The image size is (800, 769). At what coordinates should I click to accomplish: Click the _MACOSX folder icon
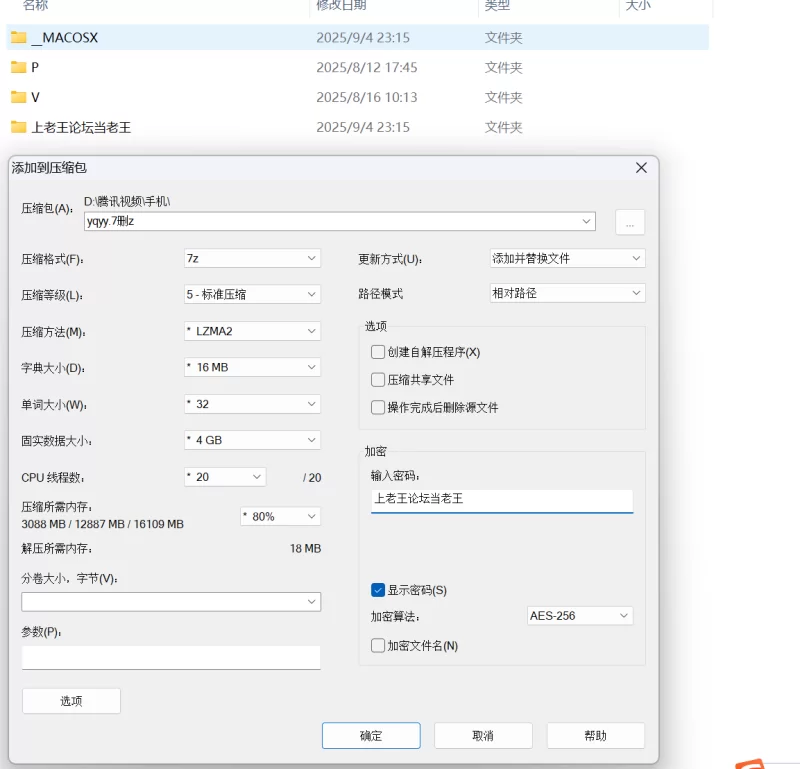[x=19, y=37]
